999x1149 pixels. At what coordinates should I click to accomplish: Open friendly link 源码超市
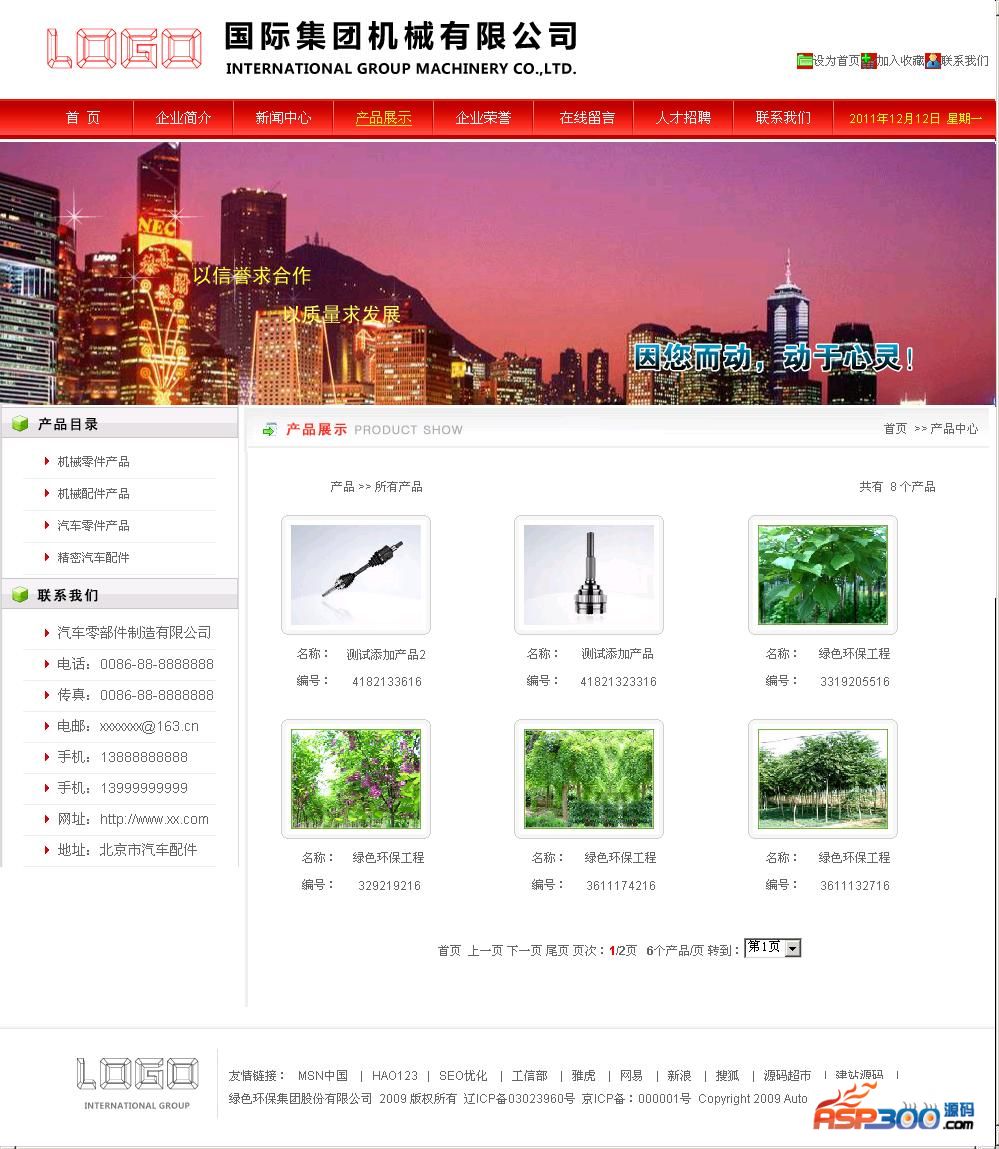click(787, 1076)
